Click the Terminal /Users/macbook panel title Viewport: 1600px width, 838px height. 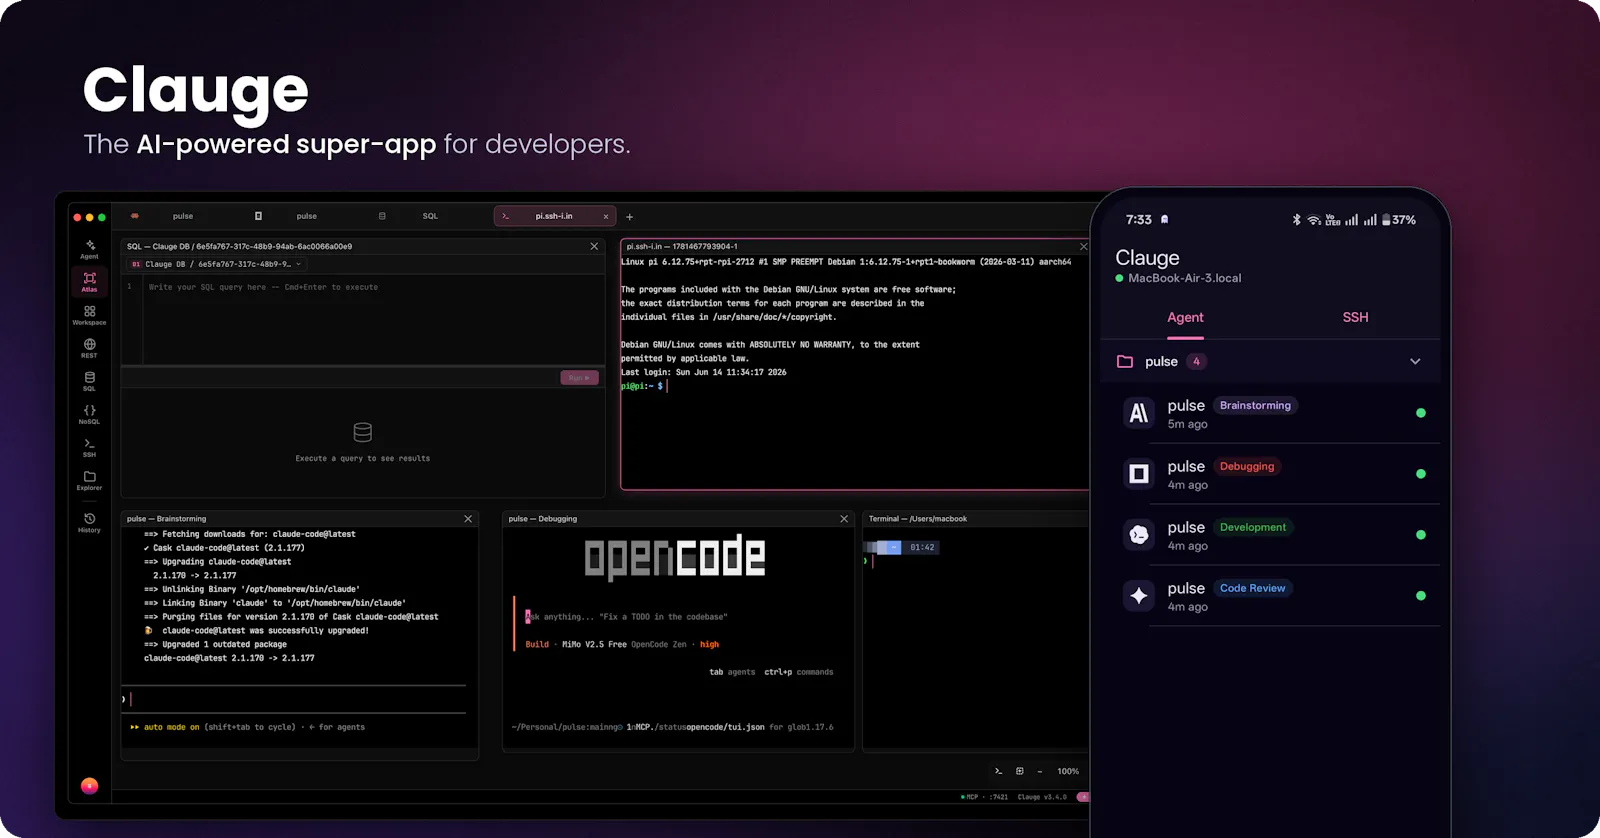917,519
